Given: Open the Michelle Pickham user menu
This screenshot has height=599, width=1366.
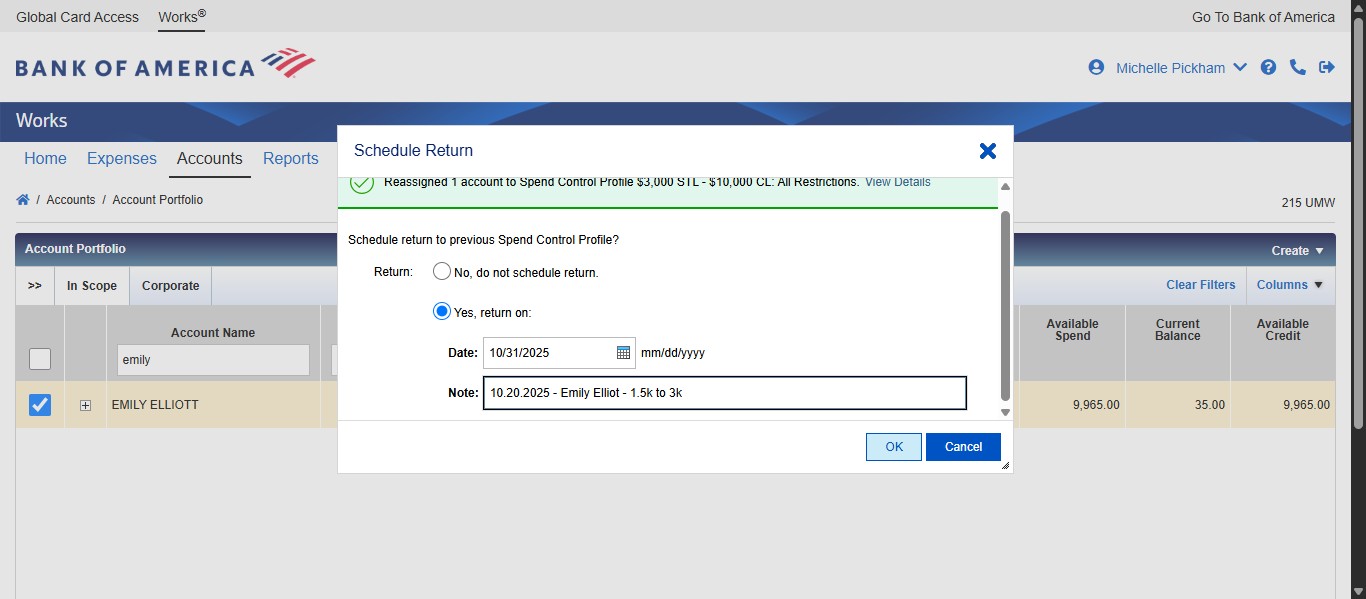Looking at the screenshot, I should (x=1180, y=68).
